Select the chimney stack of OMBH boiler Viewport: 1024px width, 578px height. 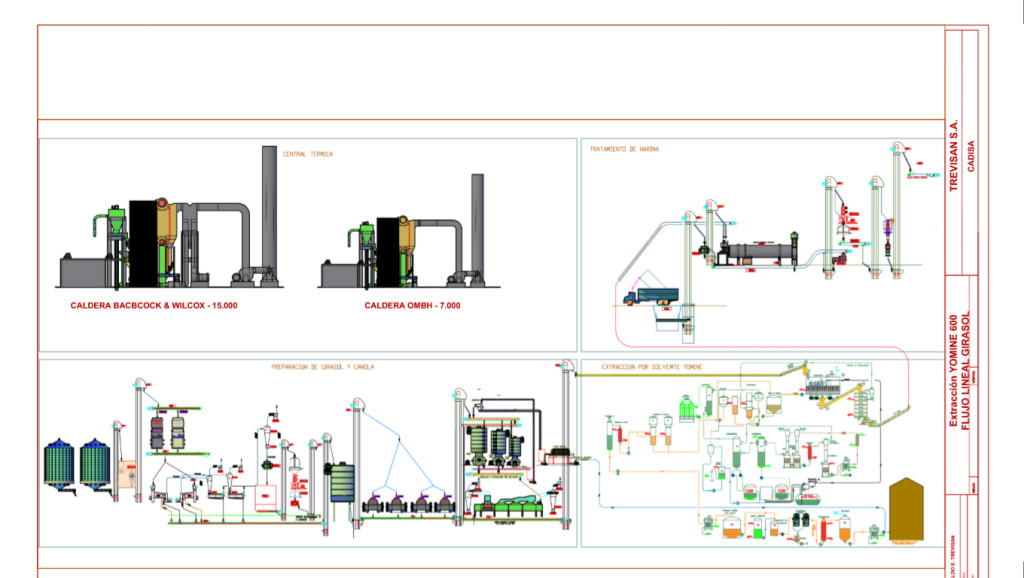click(x=477, y=224)
